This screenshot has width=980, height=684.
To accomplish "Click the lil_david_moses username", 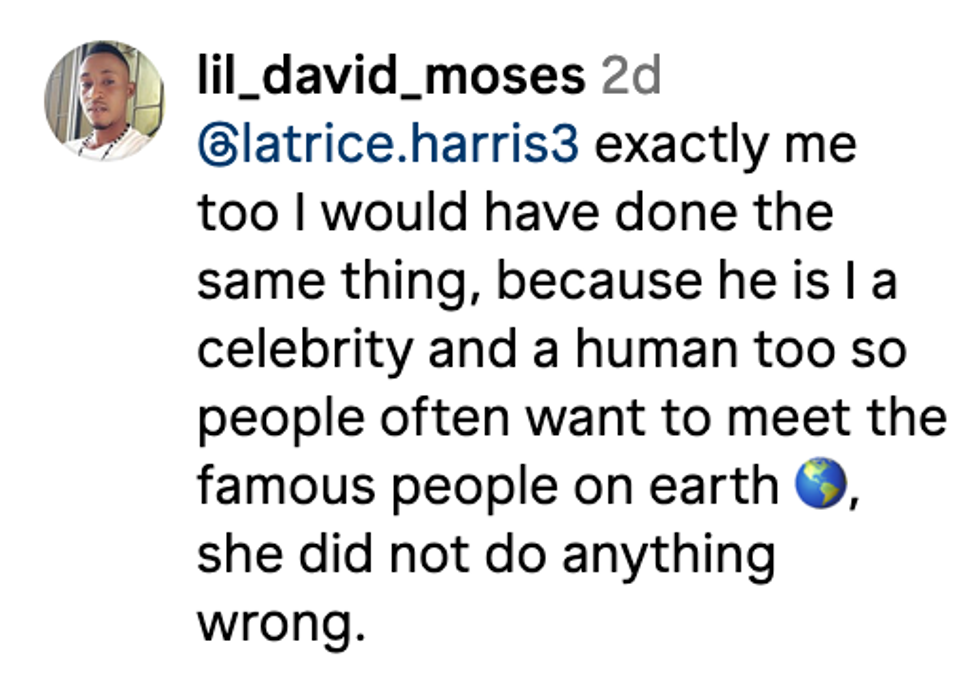I will point(391,76).
